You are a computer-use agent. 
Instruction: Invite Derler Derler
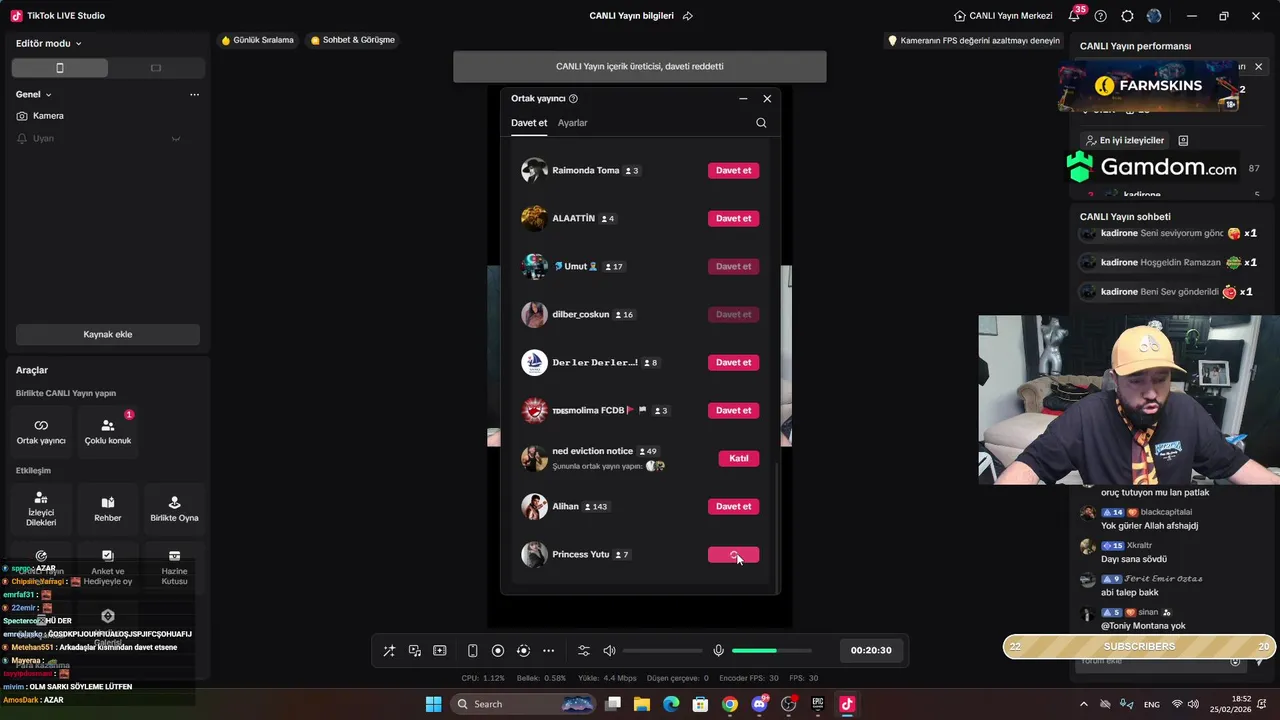733,362
